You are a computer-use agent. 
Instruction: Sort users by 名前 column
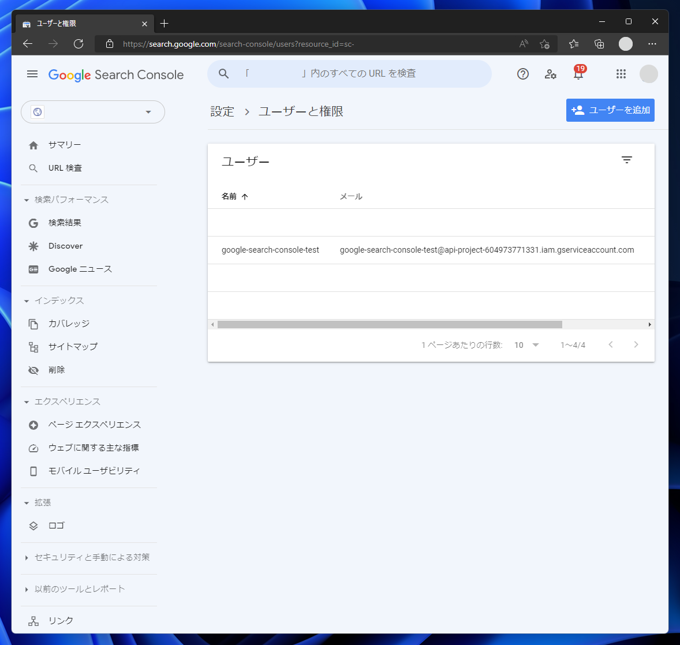[235, 196]
